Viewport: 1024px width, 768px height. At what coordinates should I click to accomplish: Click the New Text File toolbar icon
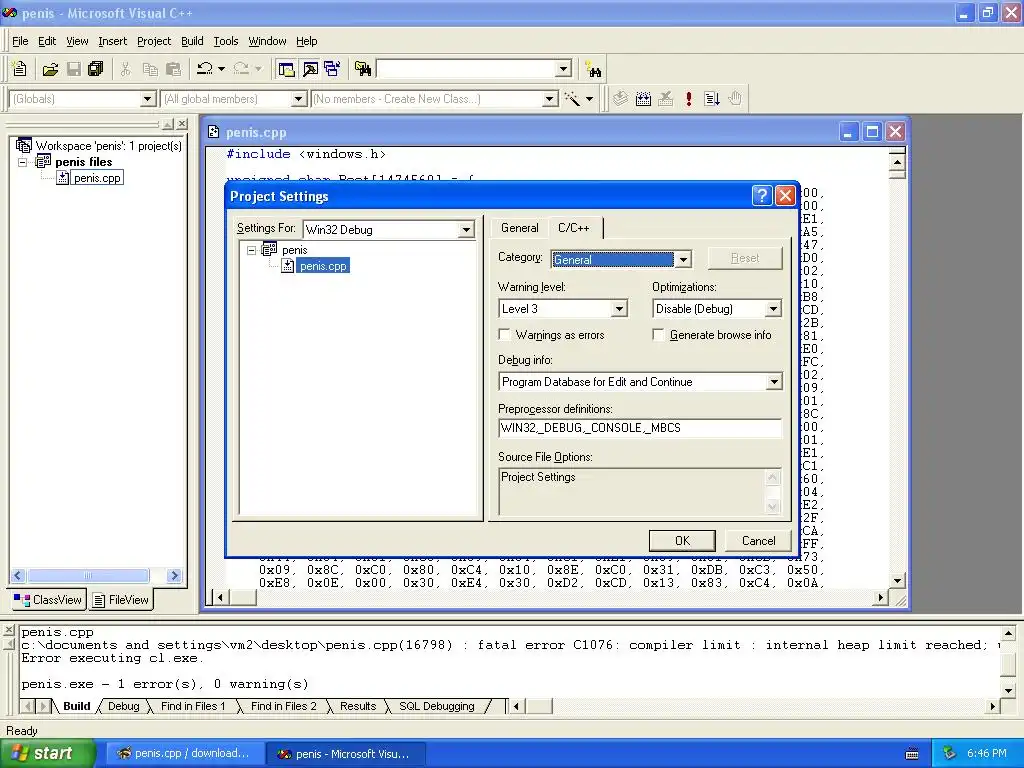pyautogui.click(x=20, y=69)
